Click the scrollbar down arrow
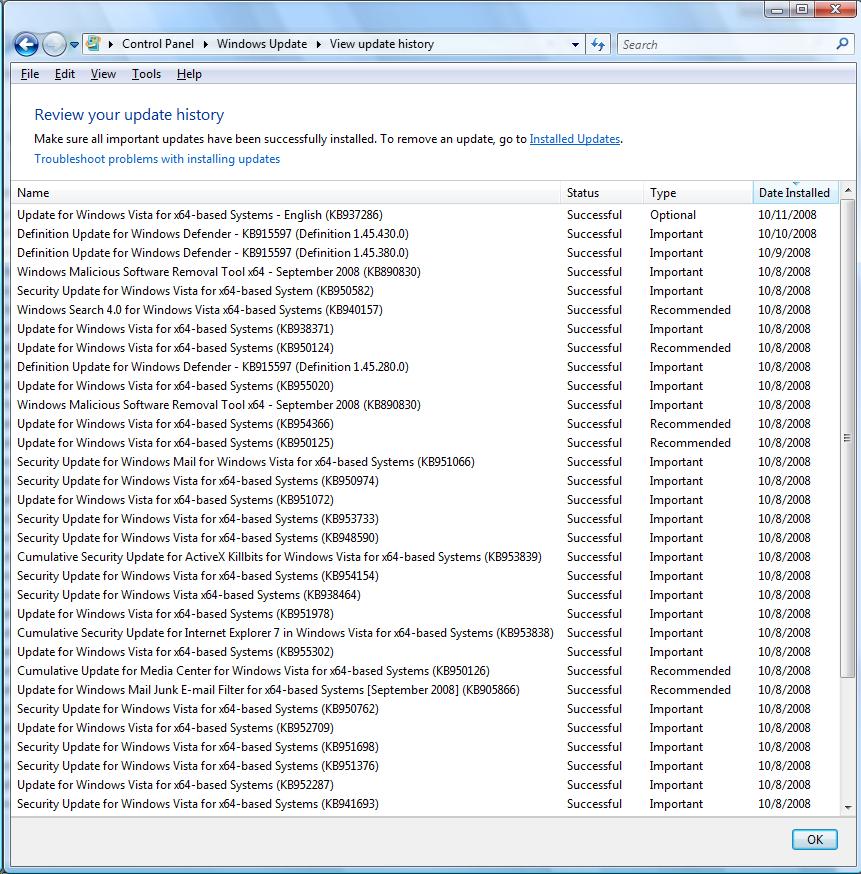The image size is (861, 874). [848, 807]
